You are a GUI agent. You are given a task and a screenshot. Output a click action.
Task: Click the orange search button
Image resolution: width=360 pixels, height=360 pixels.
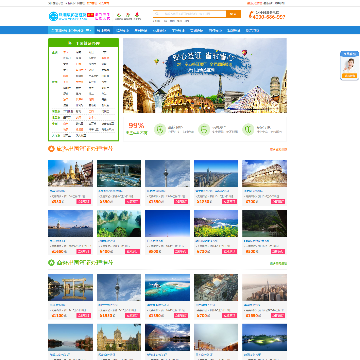click(233, 14)
